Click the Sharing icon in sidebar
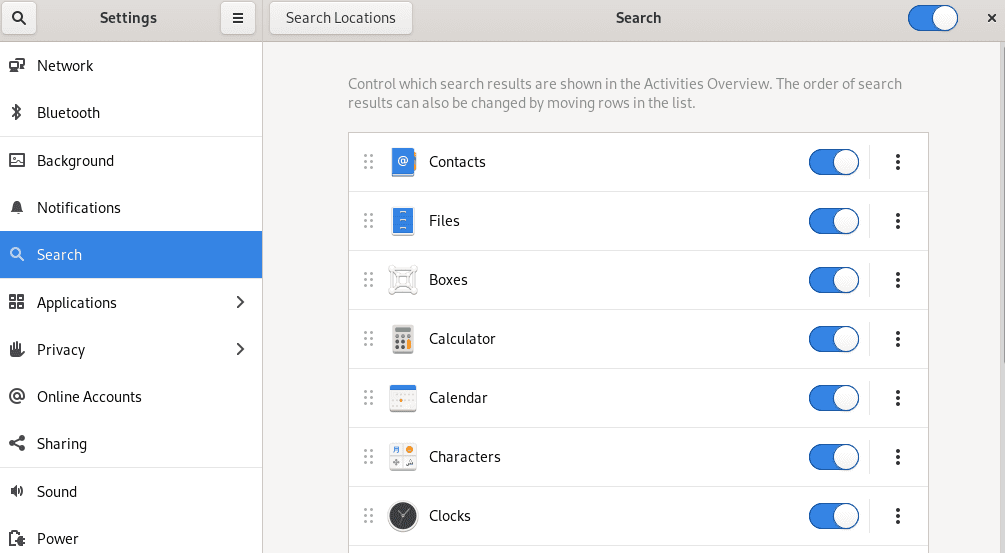This screenshot has height=553, width=1005. click(17, 443)
